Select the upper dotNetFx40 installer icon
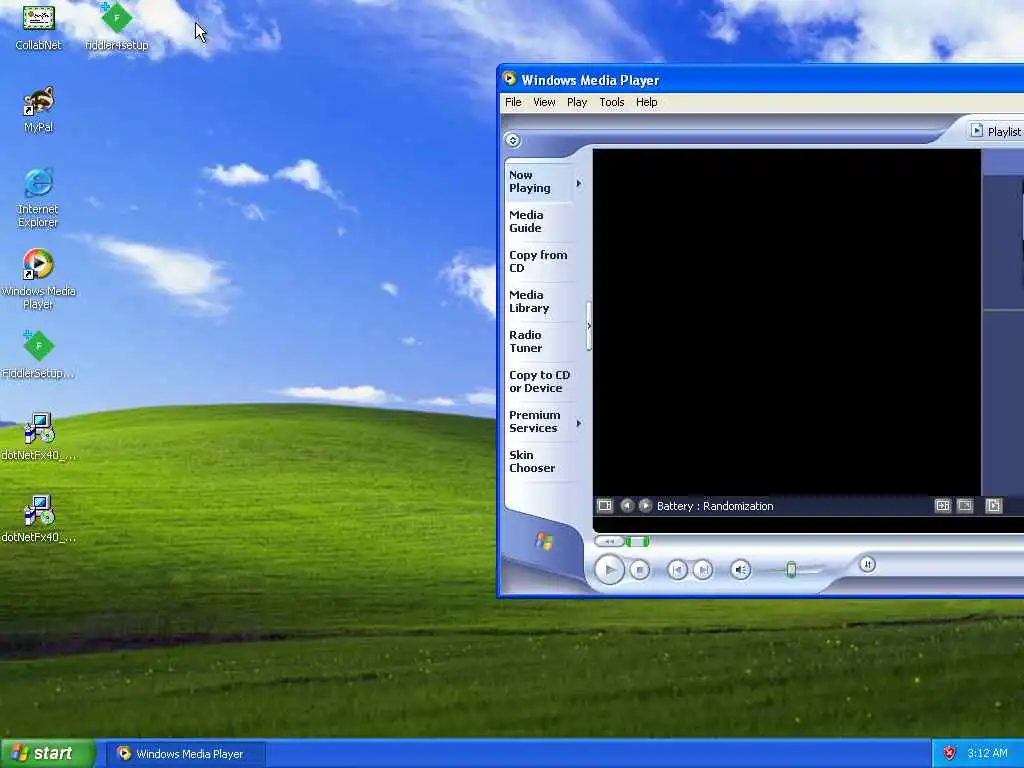 pyautogui.click(x=39, y=437)
